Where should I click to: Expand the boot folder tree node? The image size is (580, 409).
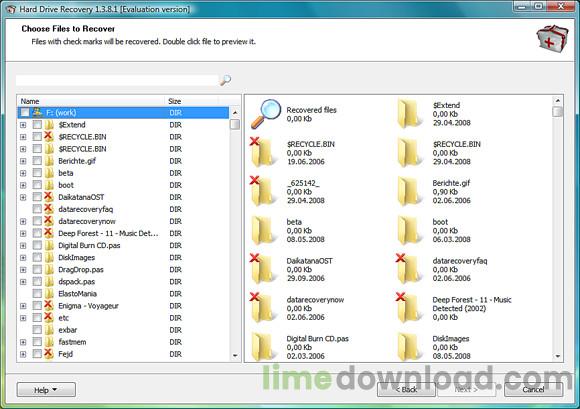[x=23, y=185]
